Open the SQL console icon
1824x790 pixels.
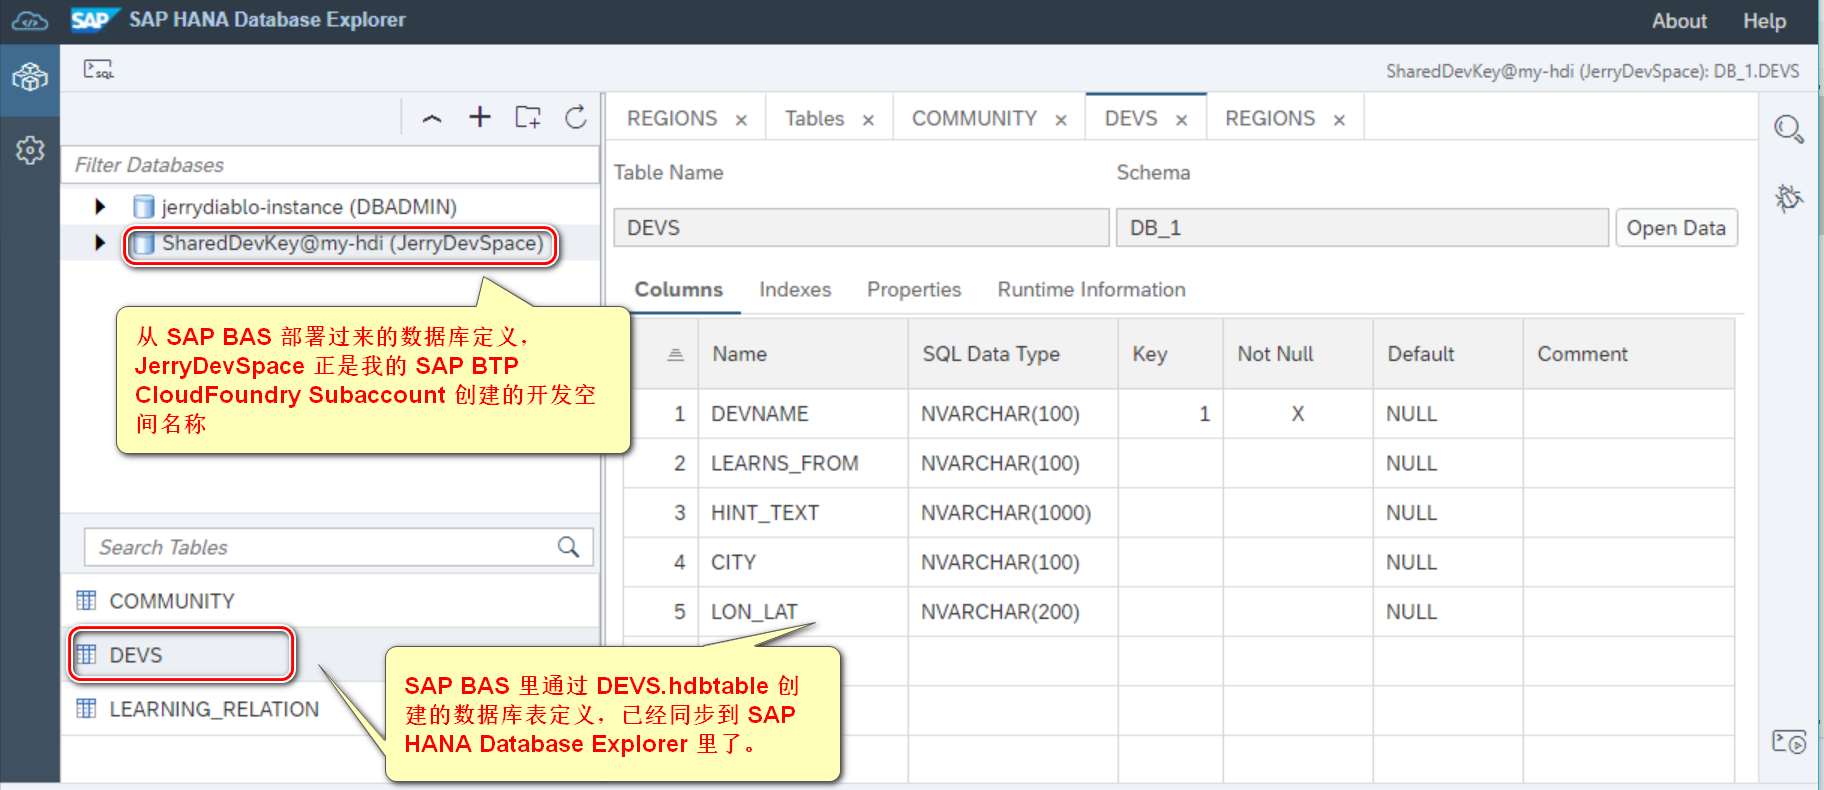pyautogui.click(x=98, y=69)
